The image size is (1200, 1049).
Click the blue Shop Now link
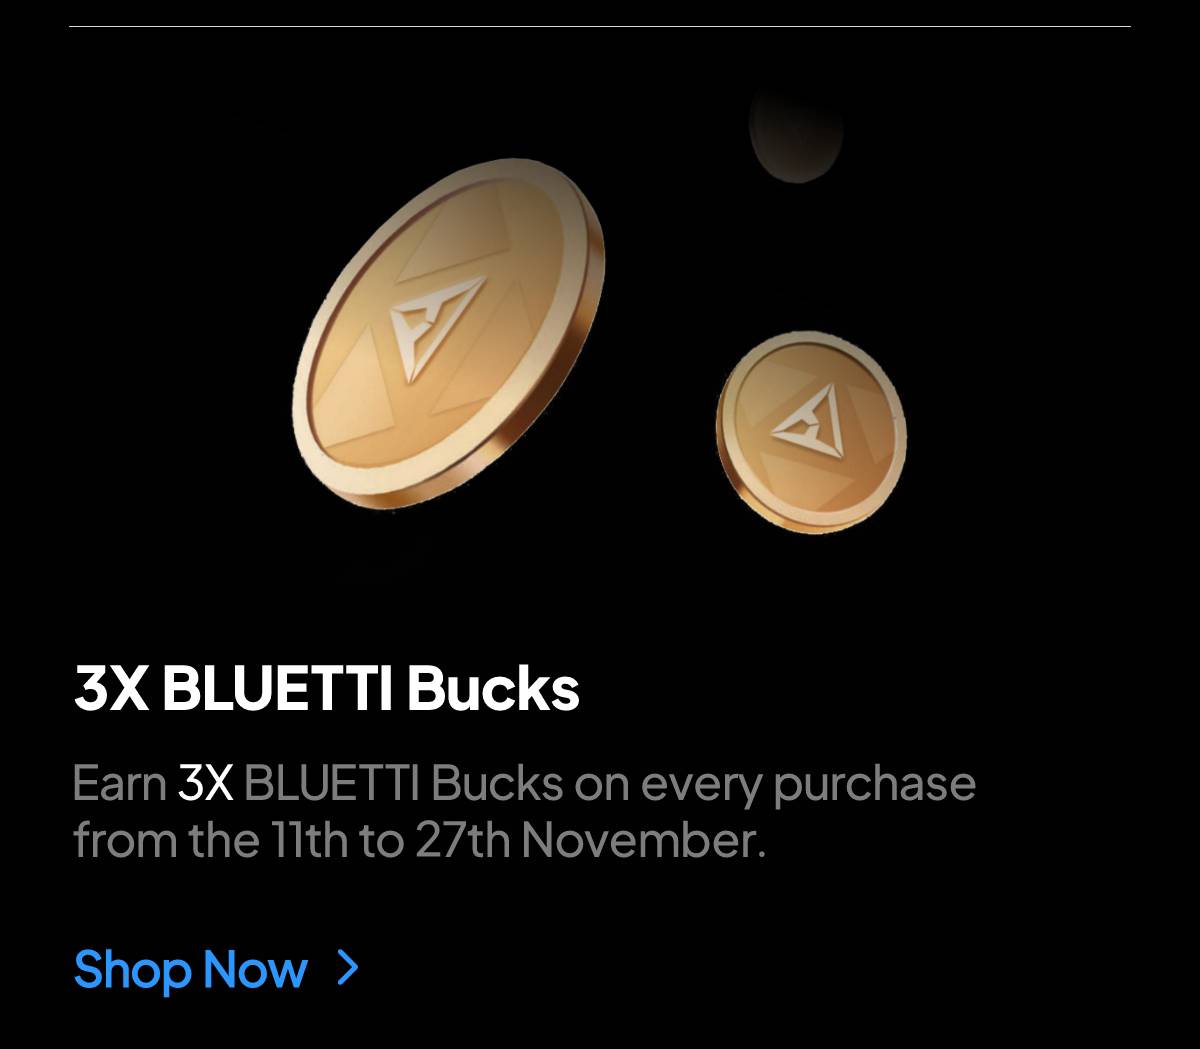coord(190,970)
